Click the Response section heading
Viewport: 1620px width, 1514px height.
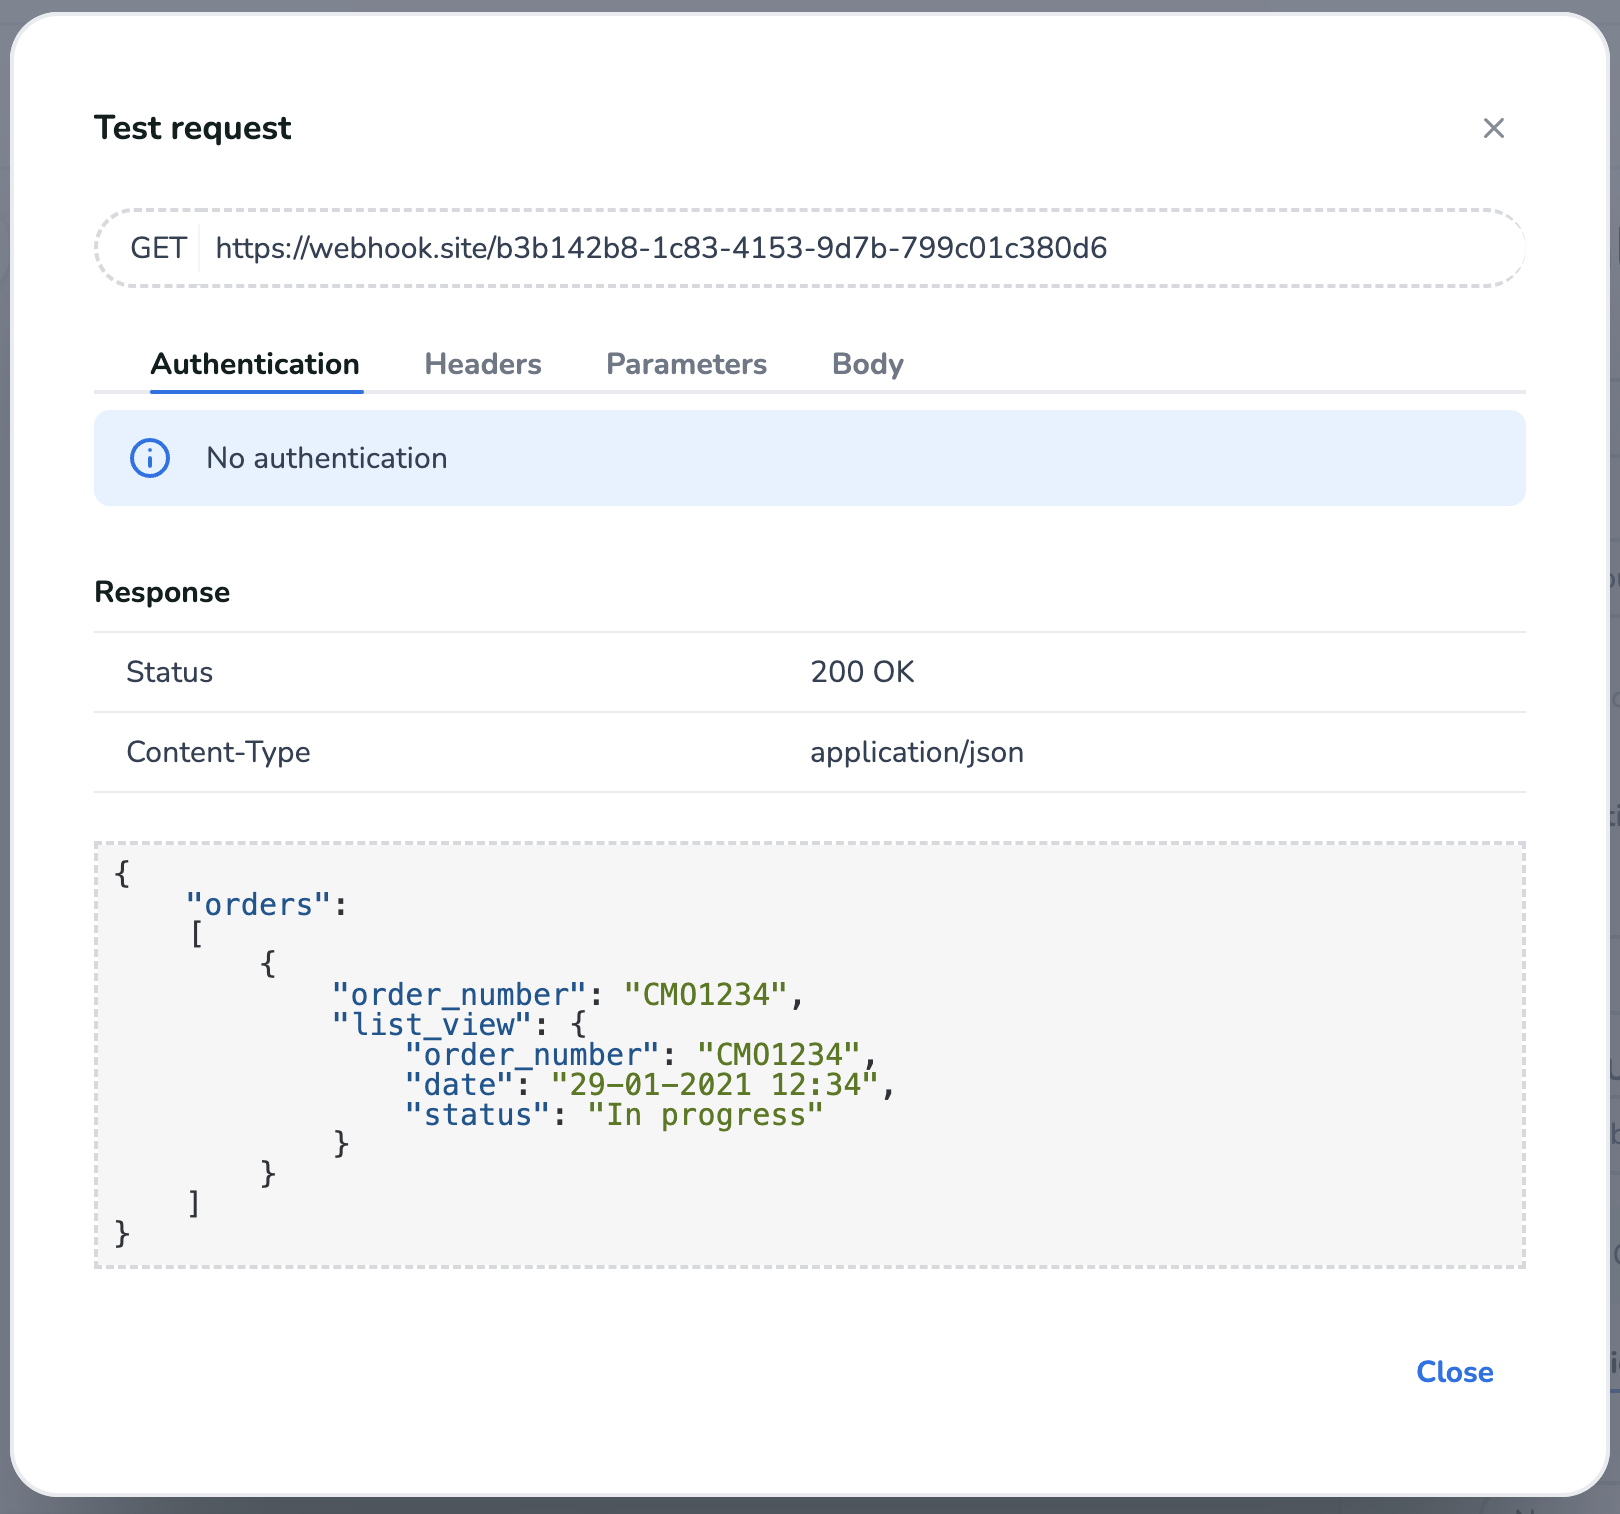tap(162, 592)
